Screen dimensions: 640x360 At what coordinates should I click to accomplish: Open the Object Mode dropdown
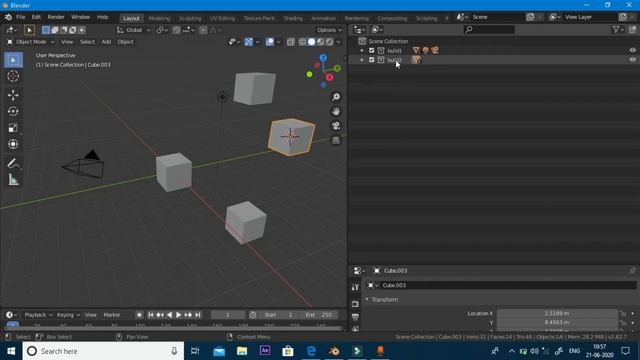31,42
